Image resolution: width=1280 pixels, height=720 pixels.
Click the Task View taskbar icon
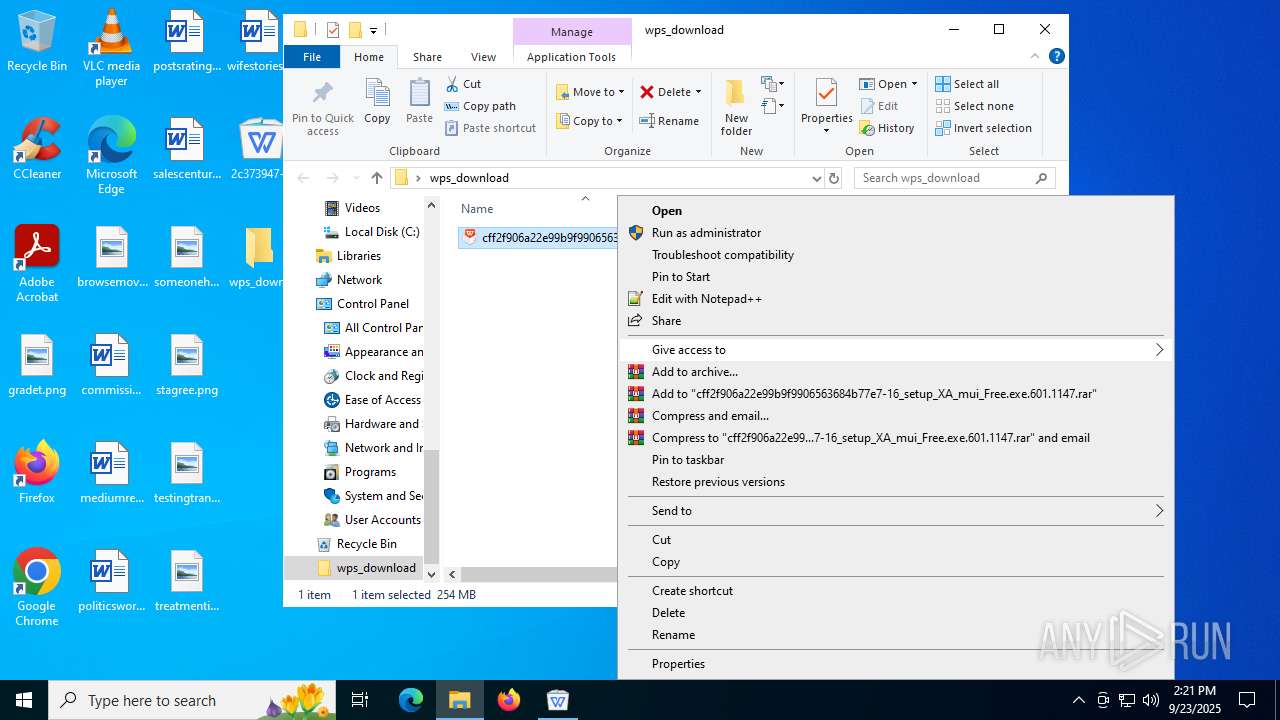click(360, 700)
